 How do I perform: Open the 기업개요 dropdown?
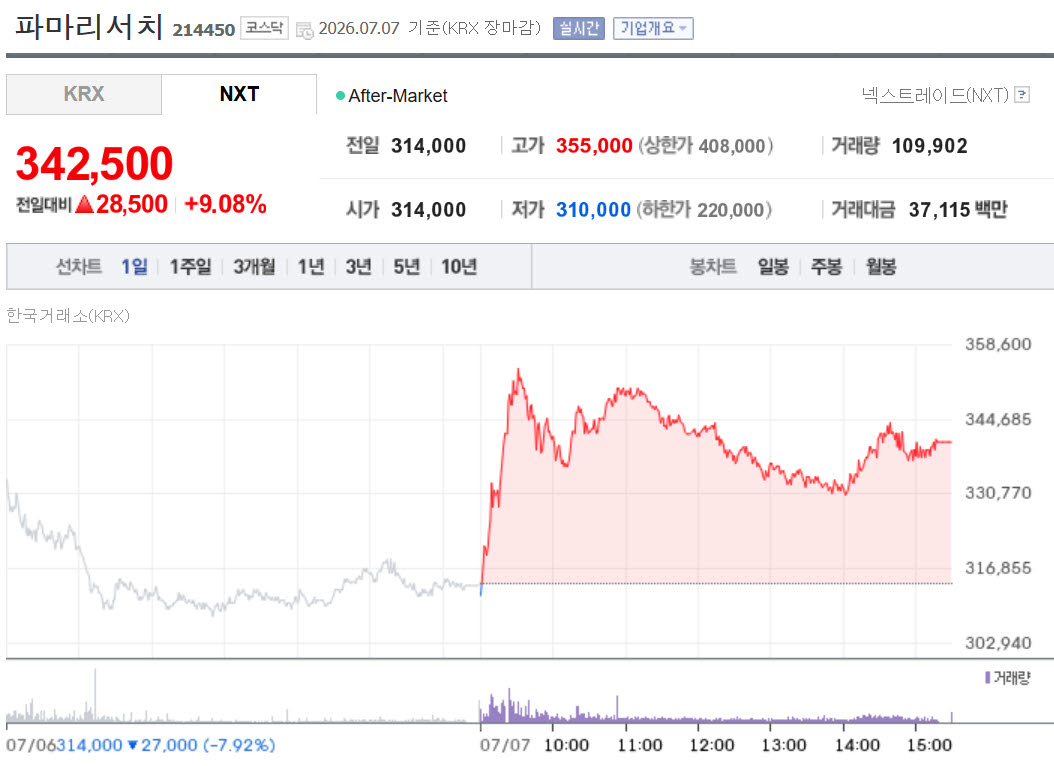click(x=653, y=28)
